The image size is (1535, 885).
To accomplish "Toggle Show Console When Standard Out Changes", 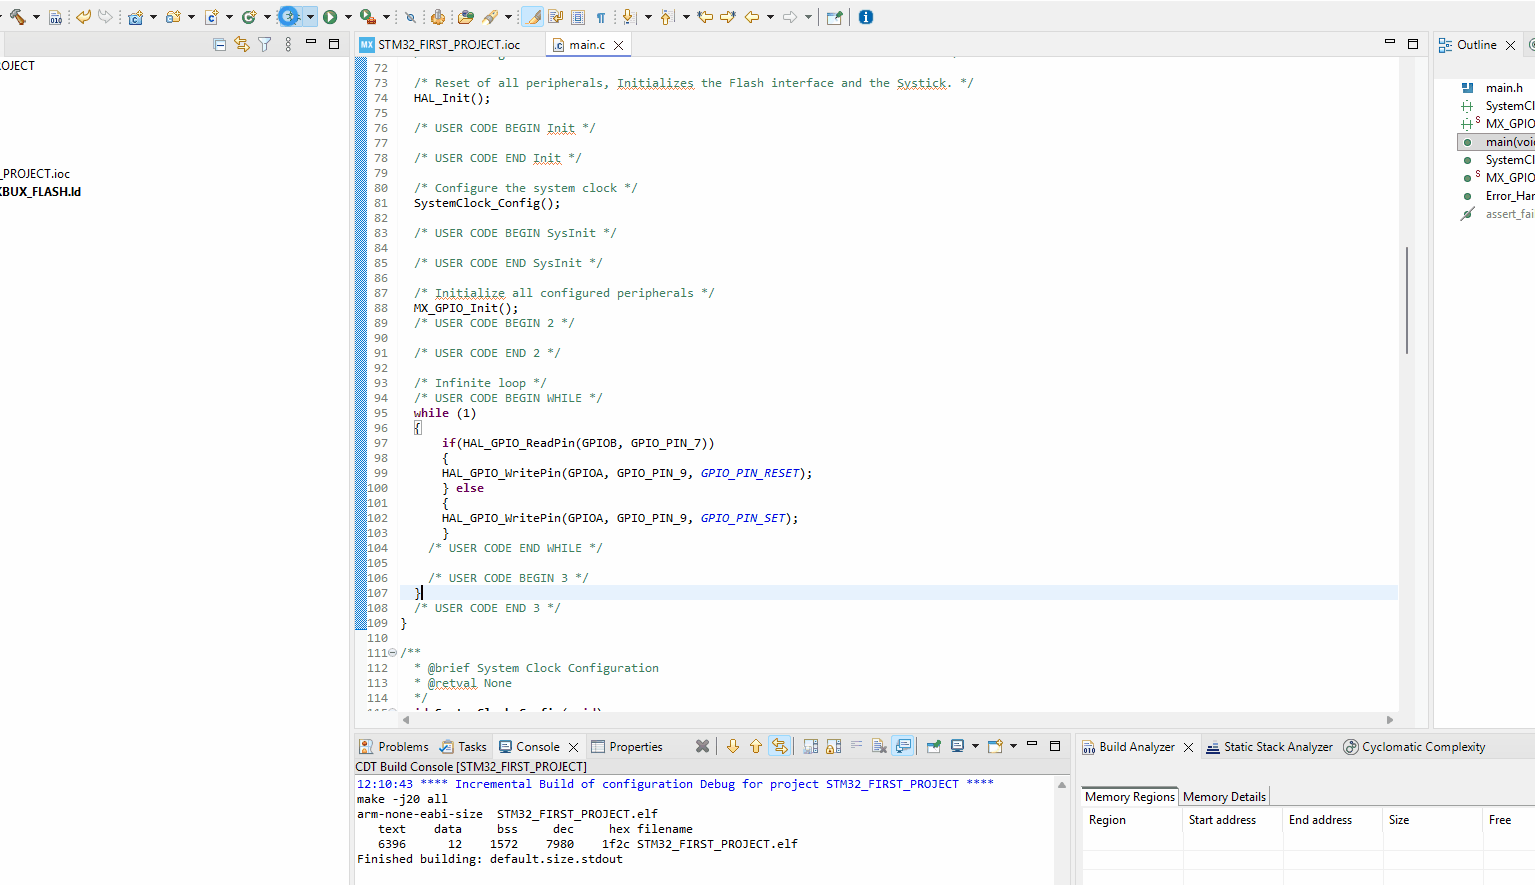I will click(902, 746).
